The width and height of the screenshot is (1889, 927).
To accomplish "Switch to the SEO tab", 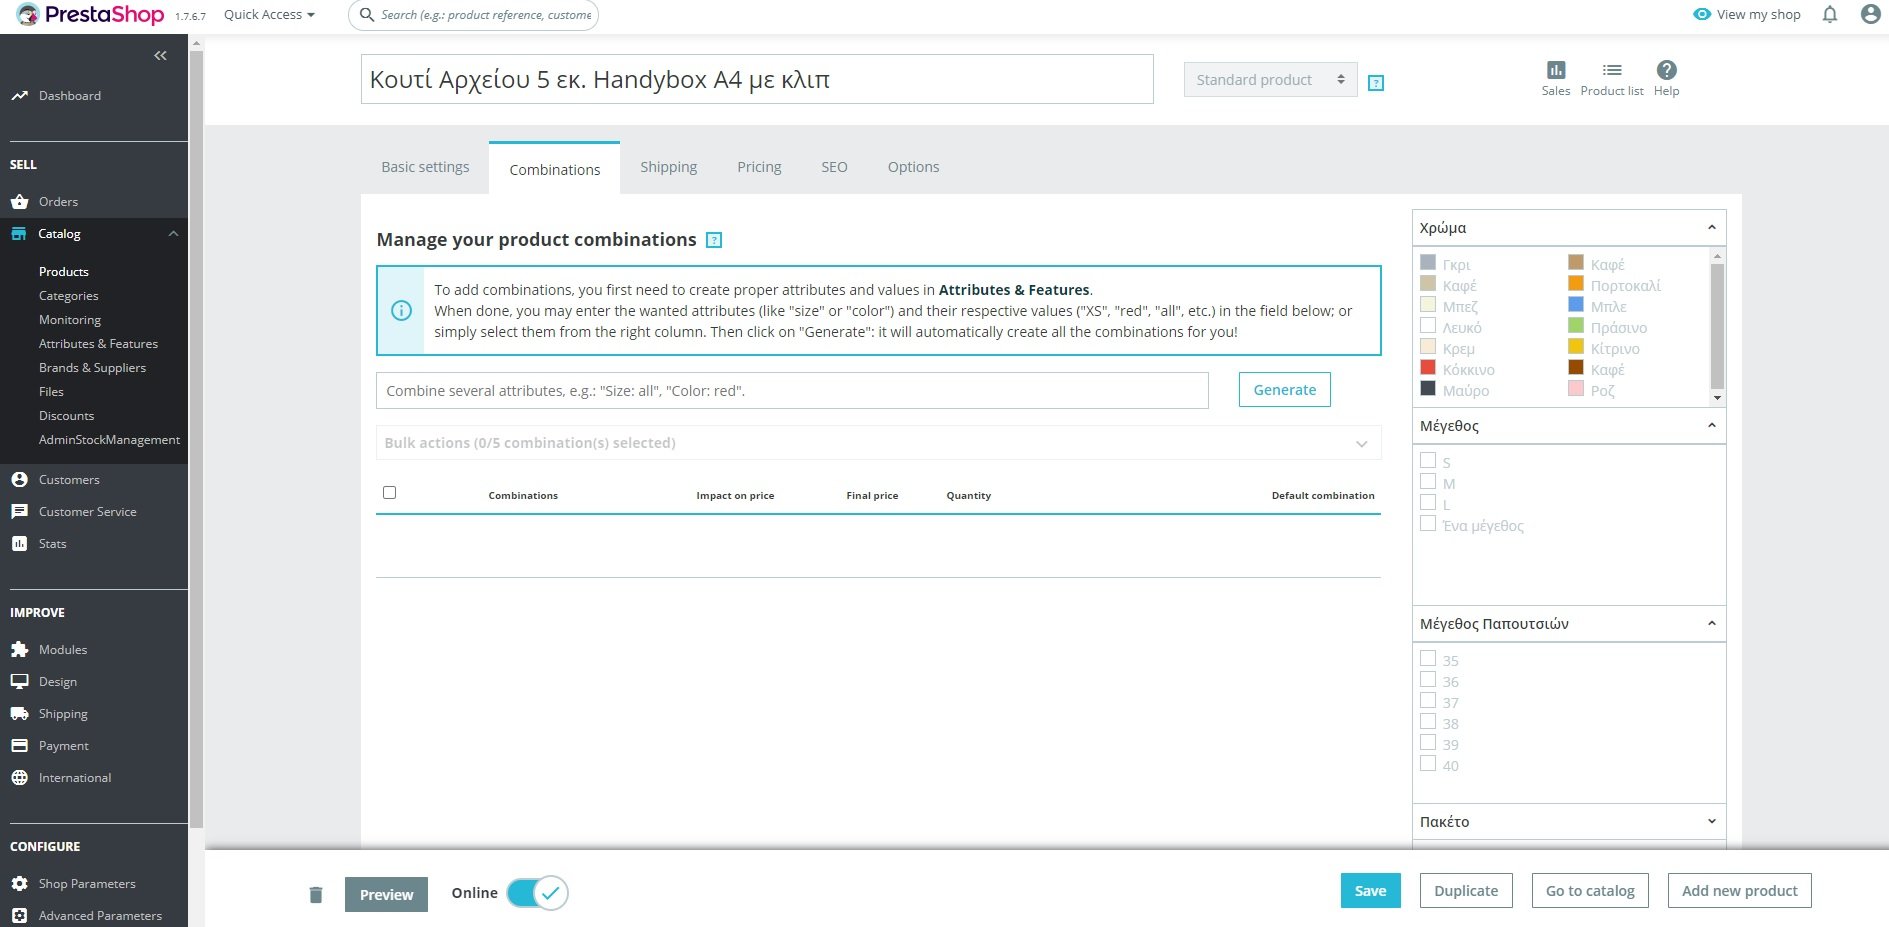I will [x=834, y=167].
